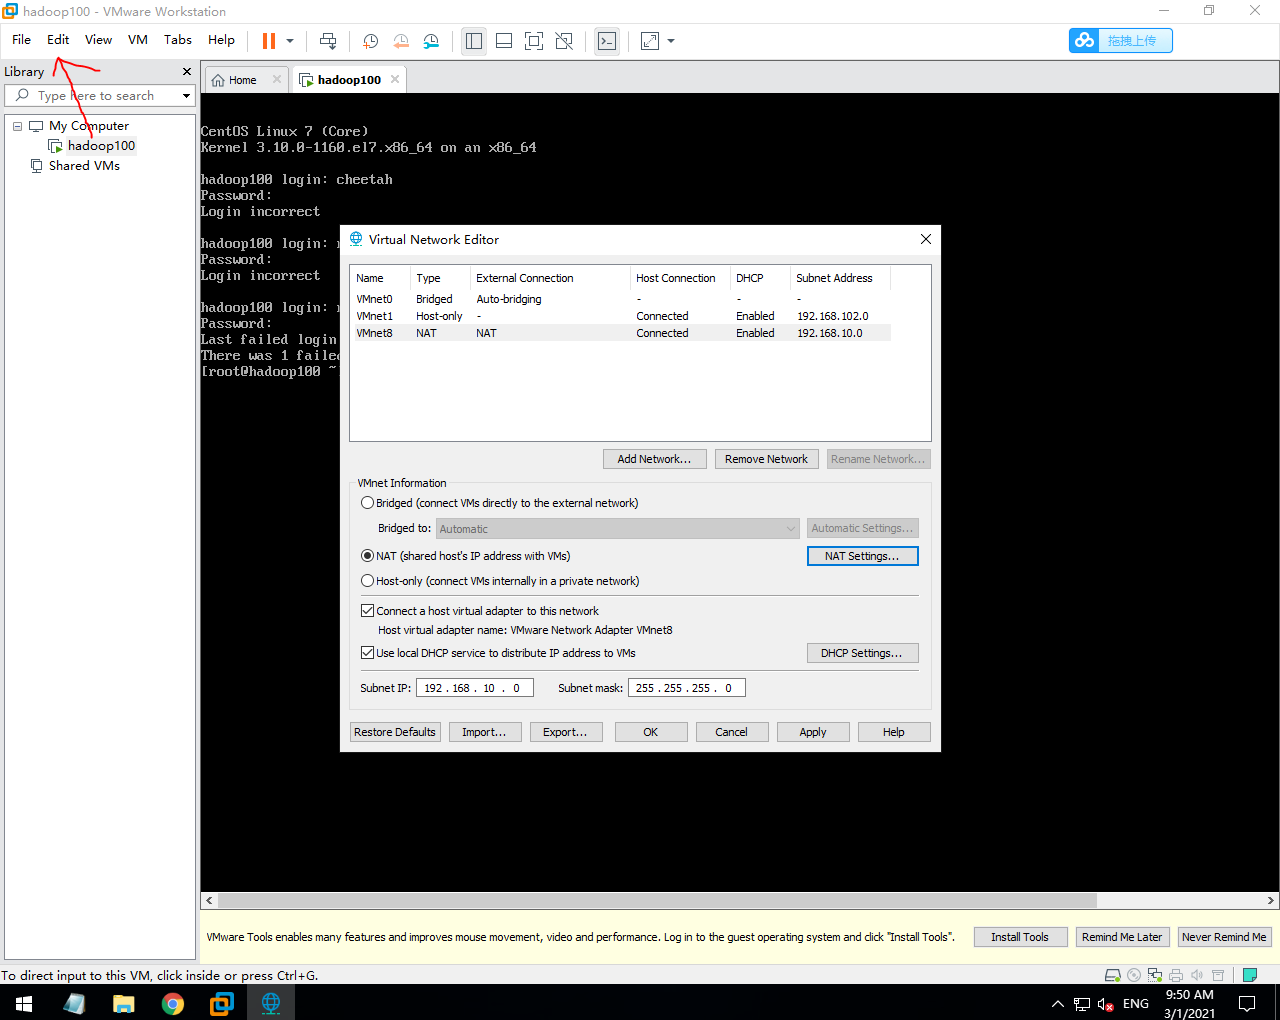Click the VM view horizontal scrollbar thumb
This screenshot has height=1020, width=1280.
click(x=657, y=900)
